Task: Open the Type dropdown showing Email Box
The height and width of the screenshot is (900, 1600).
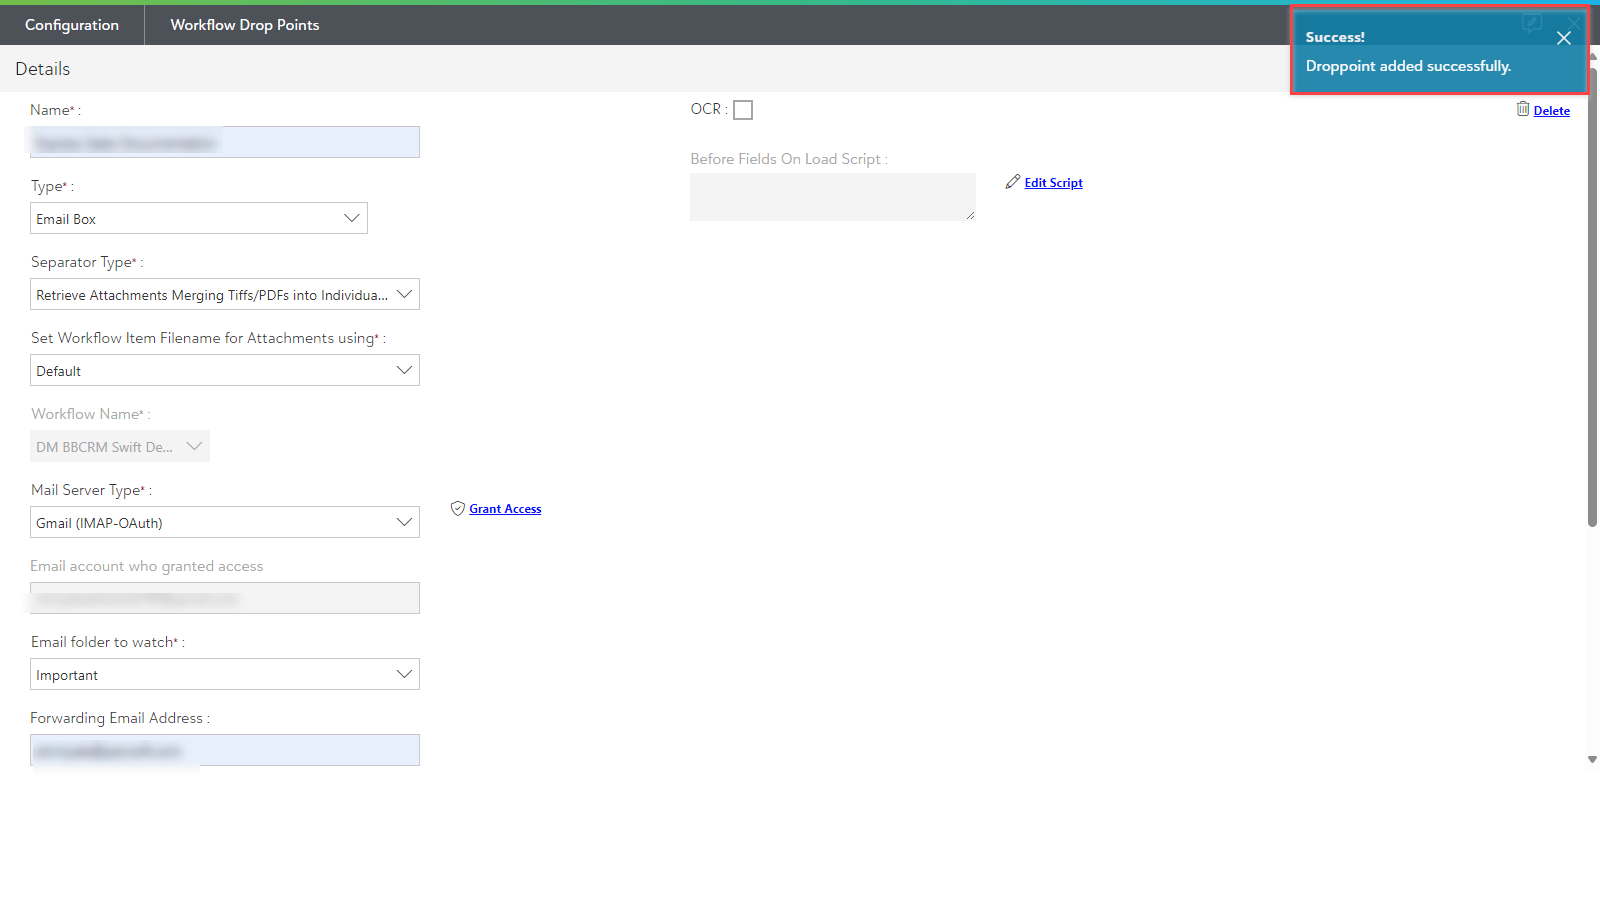Action: click(x=199, y=218)
